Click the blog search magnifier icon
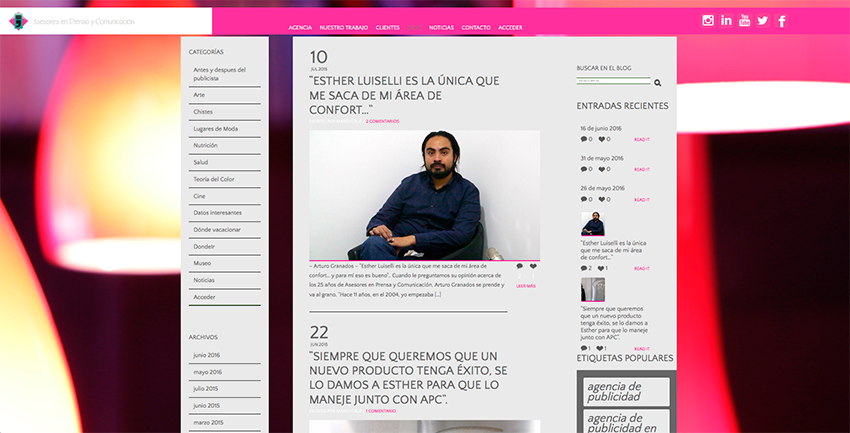850x433 pixels. [658, 83]
